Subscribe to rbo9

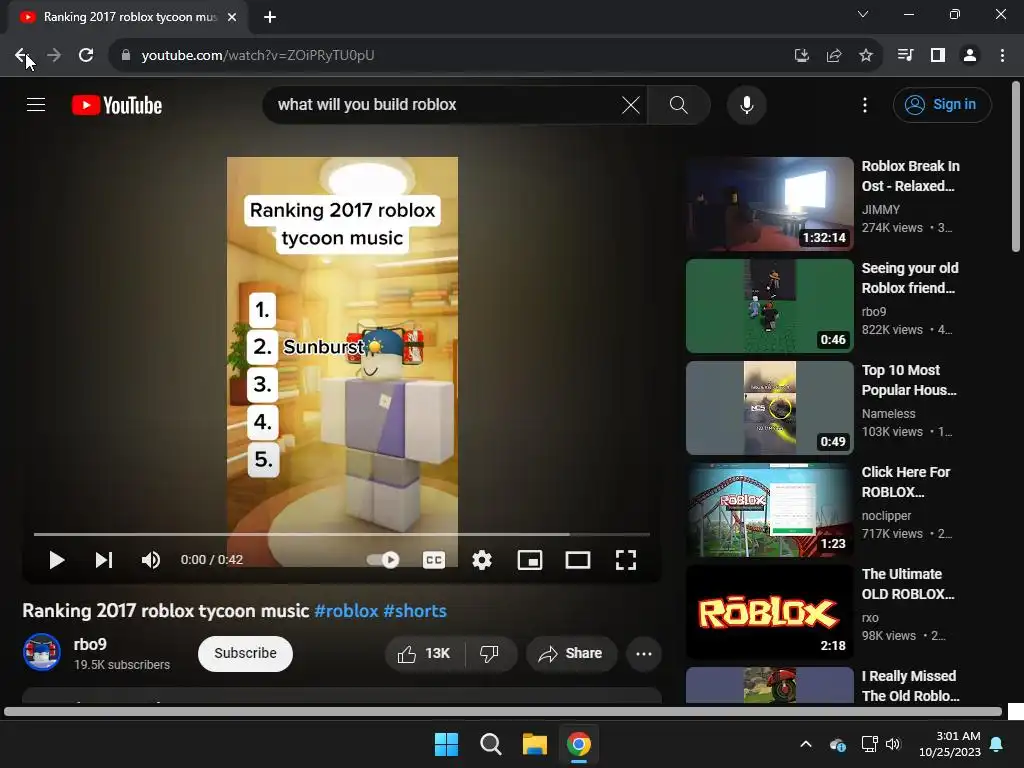(246, 653)
